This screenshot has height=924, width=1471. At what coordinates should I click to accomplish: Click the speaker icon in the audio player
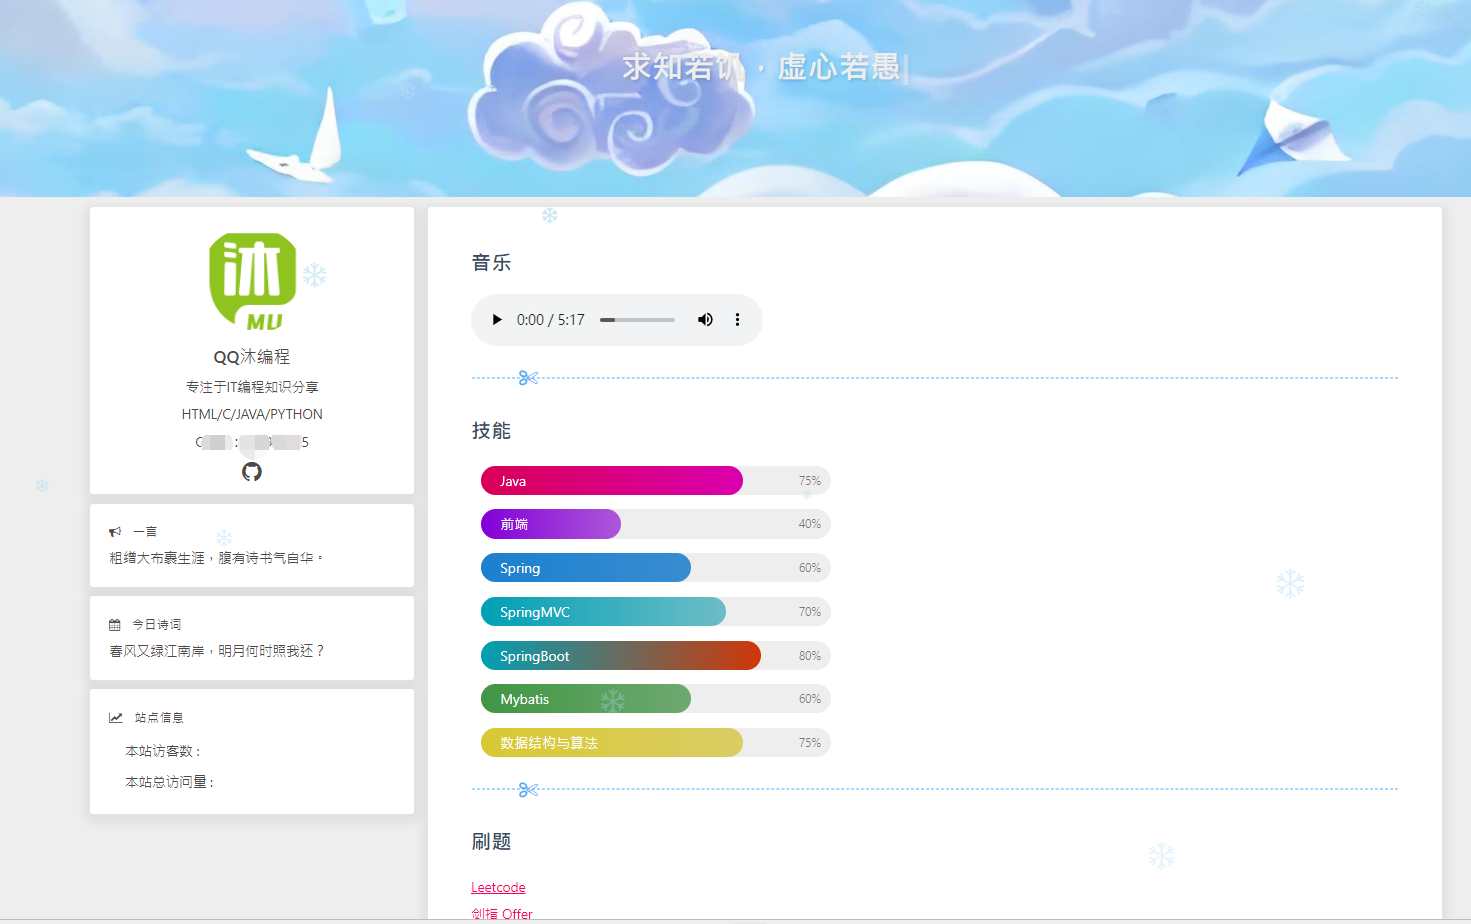coord(705,319)
